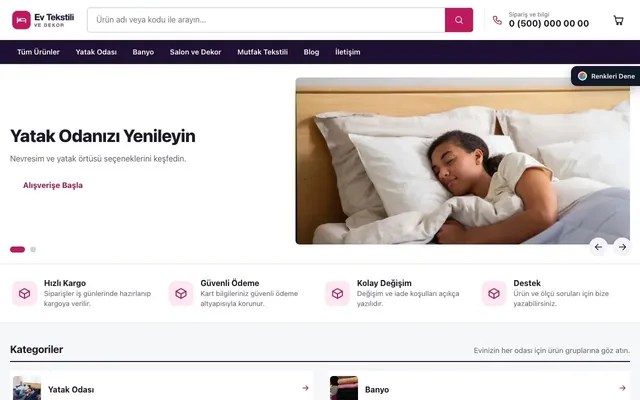Image resolution: width=640 pixels, height=400 pixels.
Task: Open Blog menu item
Action: tap(311, 52)
